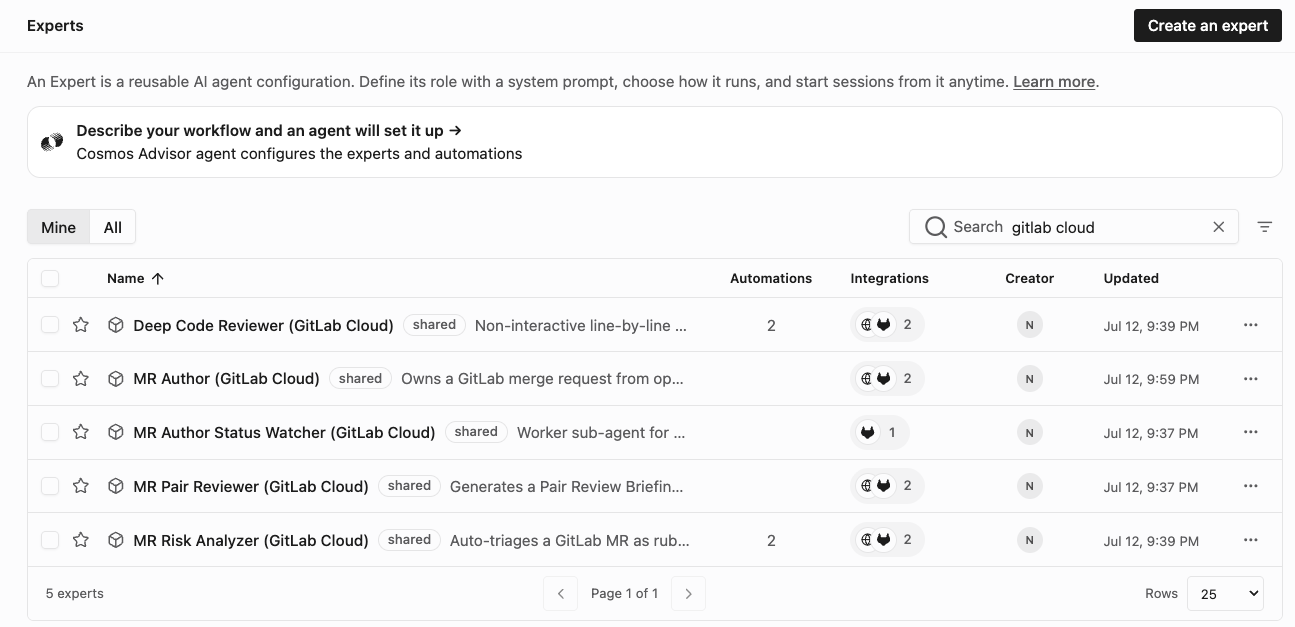This screenshot has width=1295, height=627.
Task: Open more options for Deep Code Reviewer
Action: [1251, 325]
